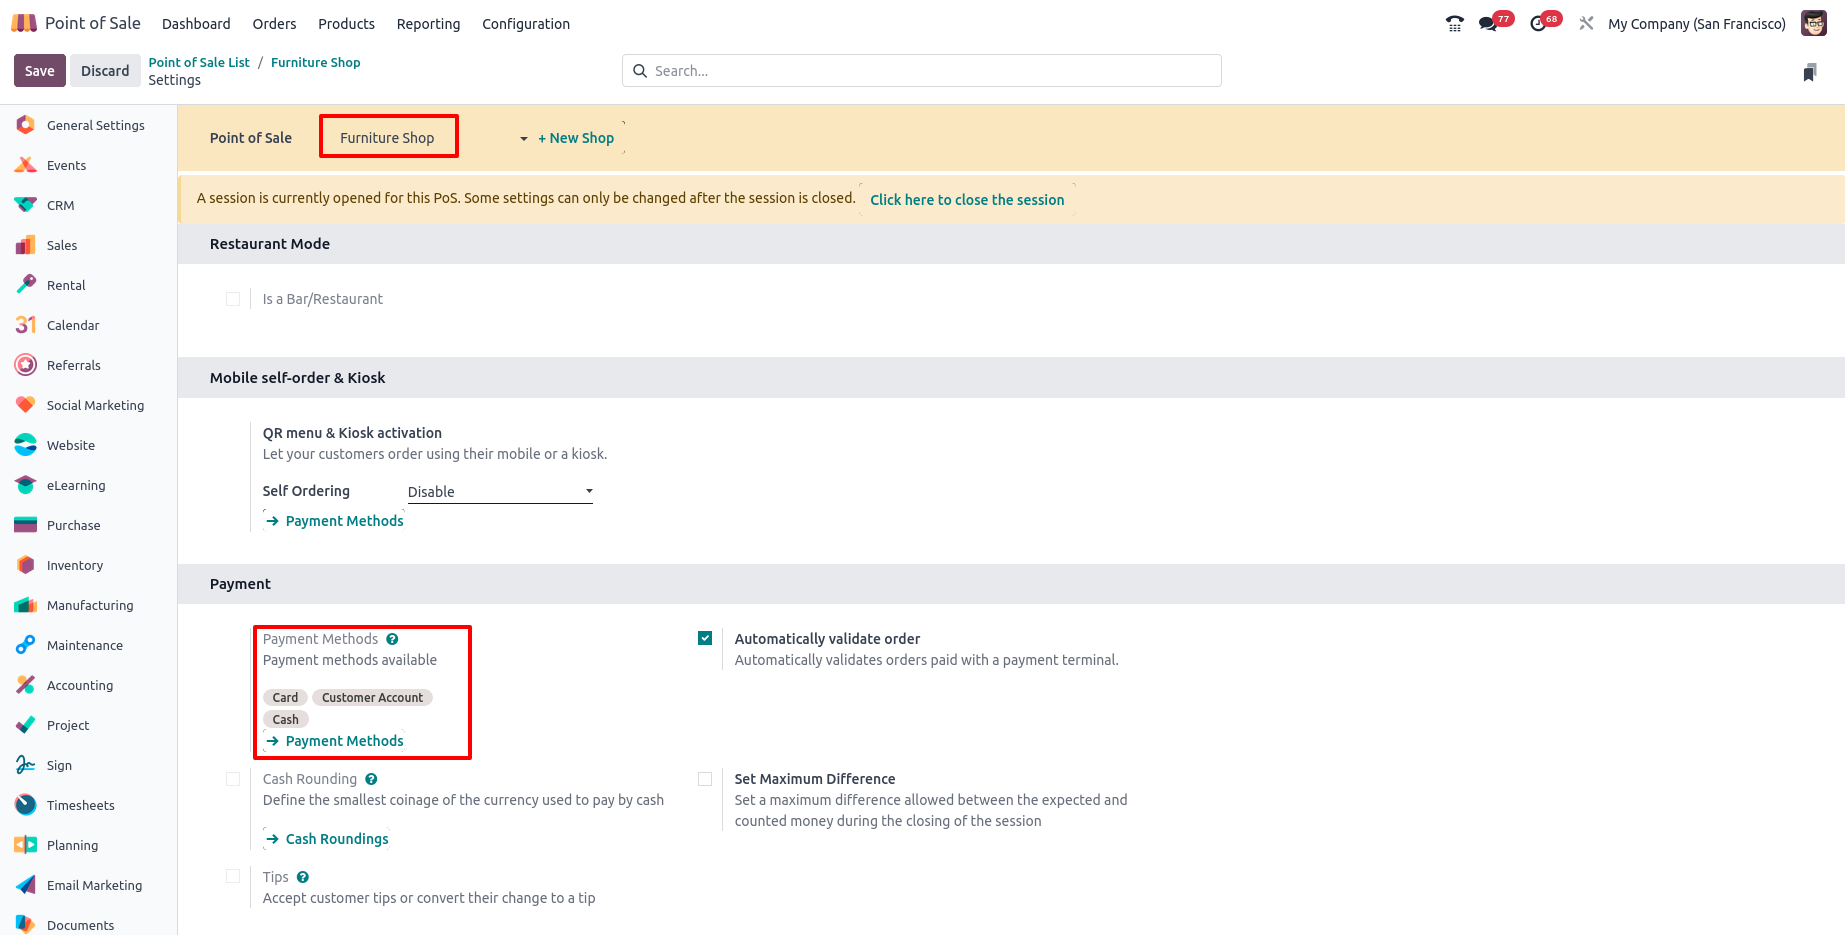Open the CRM settings icon
The height and width of the screenshot is (935, 1845).
(x=26, y=205)
